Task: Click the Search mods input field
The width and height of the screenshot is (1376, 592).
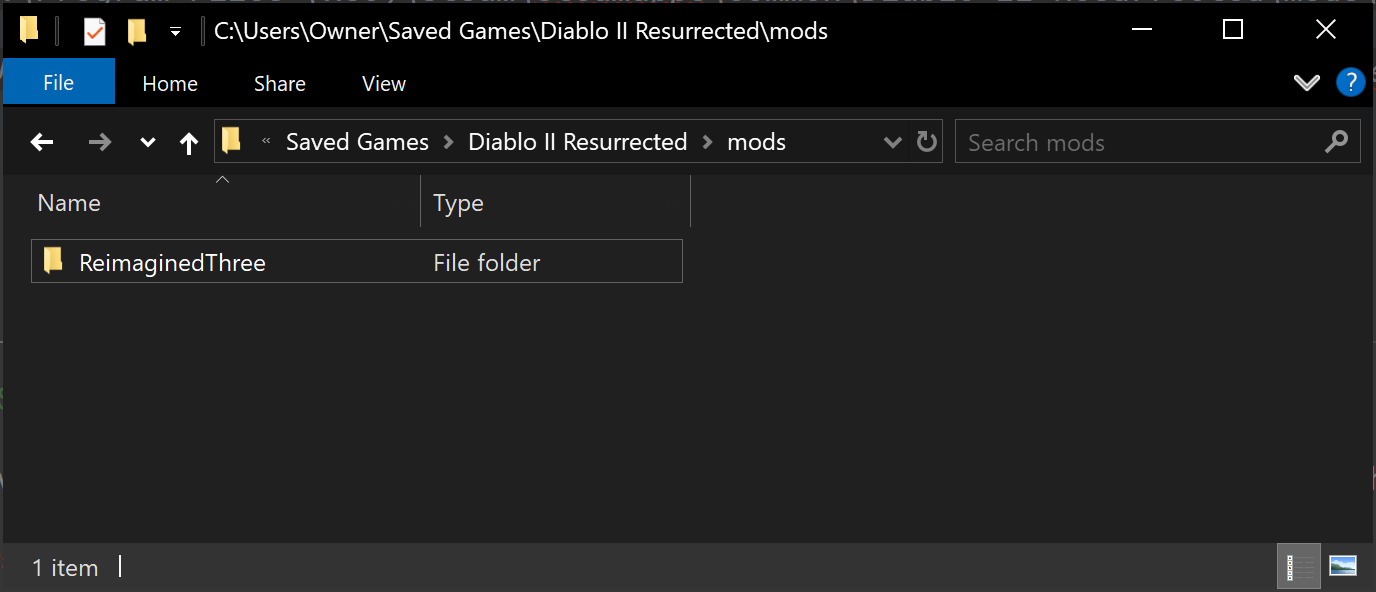Action: tap(1140, 142)
